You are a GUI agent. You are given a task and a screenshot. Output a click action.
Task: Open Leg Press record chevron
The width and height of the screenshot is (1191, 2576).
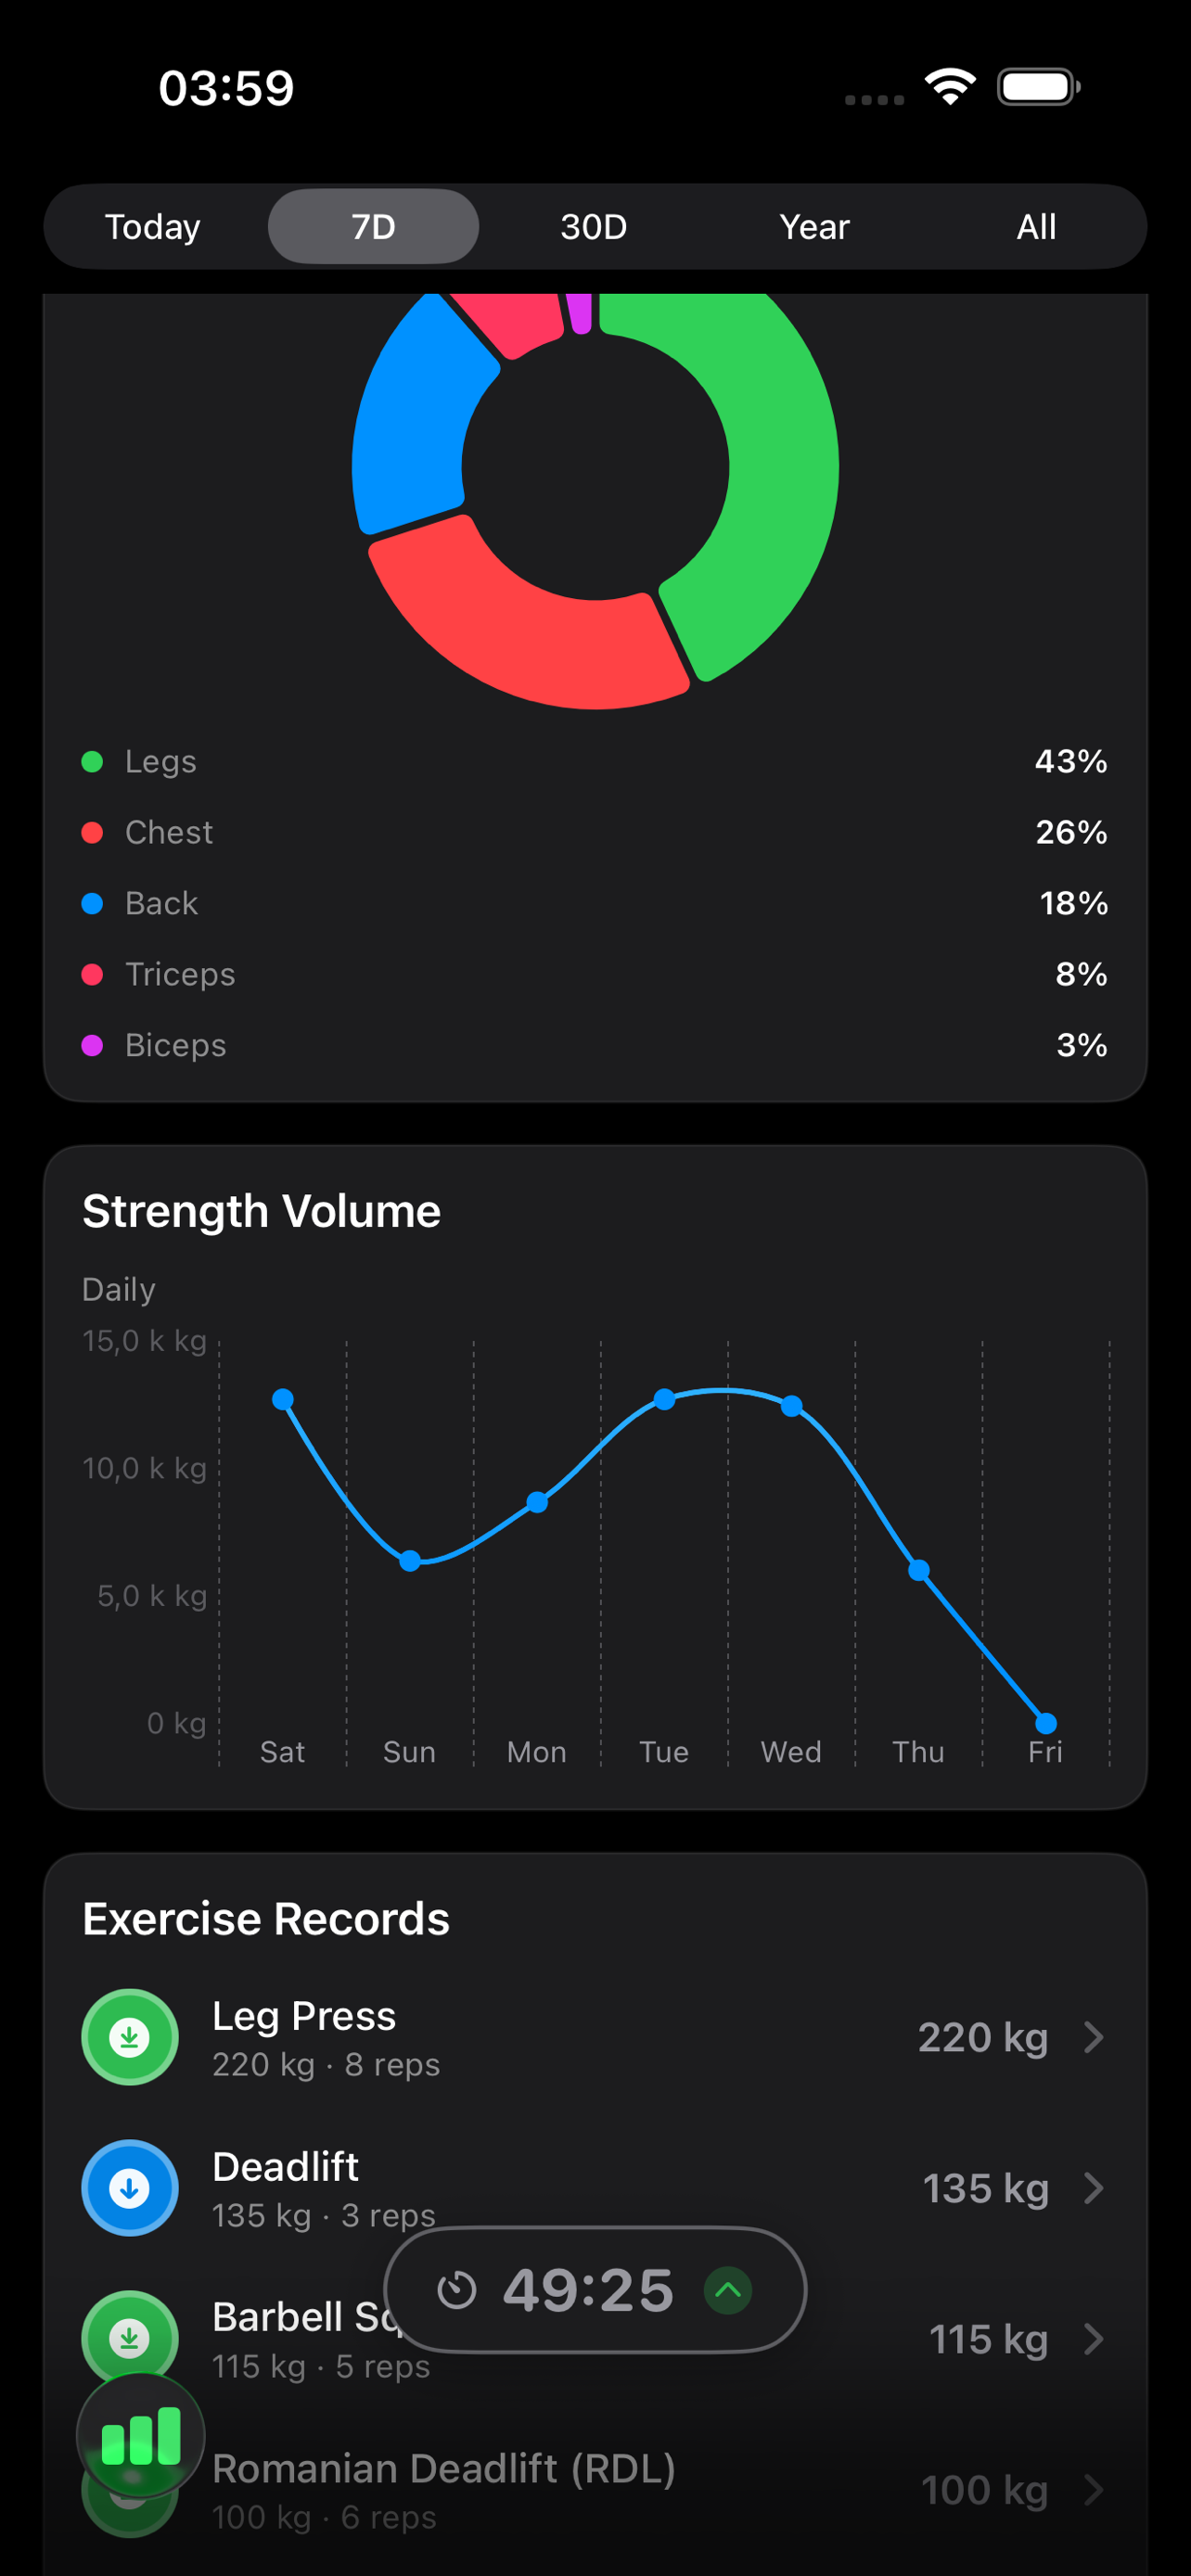pyautogui.click(x=1094, y=2036)
